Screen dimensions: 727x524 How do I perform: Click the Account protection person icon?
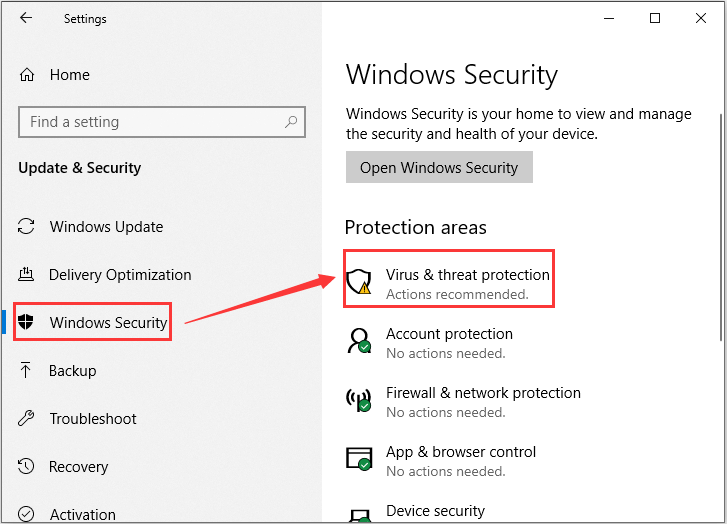coord(359,341)
